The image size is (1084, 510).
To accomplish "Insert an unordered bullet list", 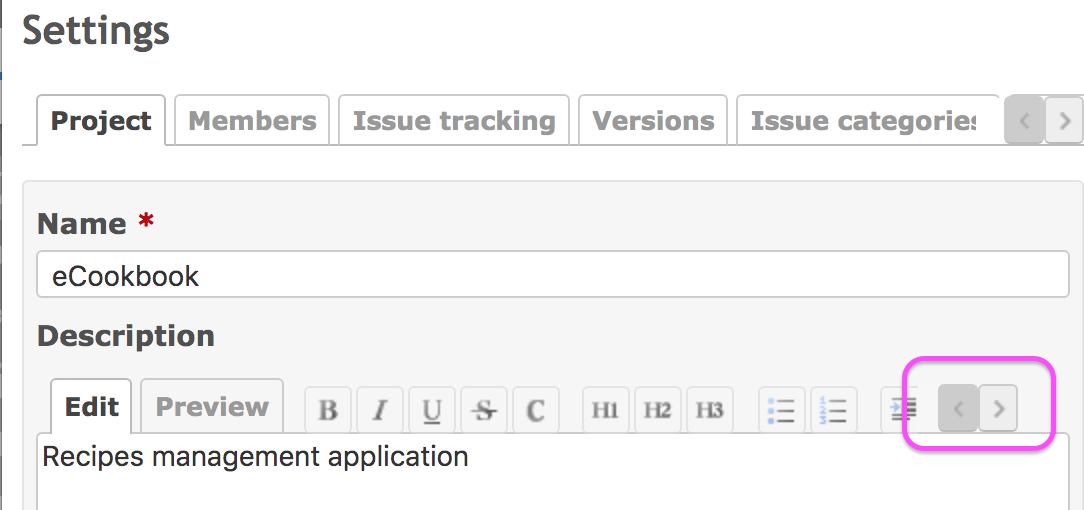I will pyautogui.click(x=781, y=410).
